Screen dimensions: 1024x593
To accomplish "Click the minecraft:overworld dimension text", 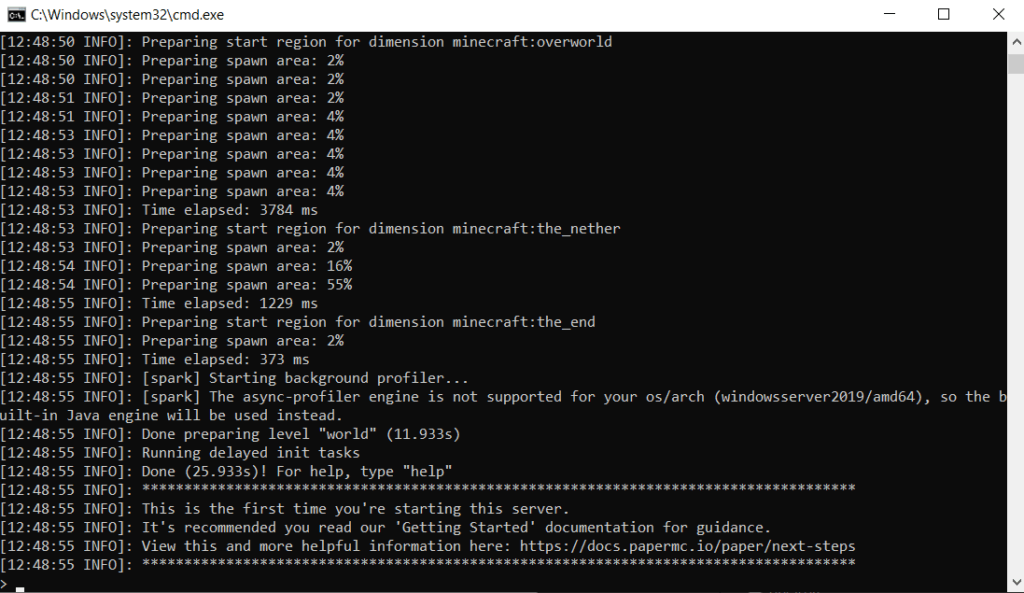I will [x=532, y=42].
